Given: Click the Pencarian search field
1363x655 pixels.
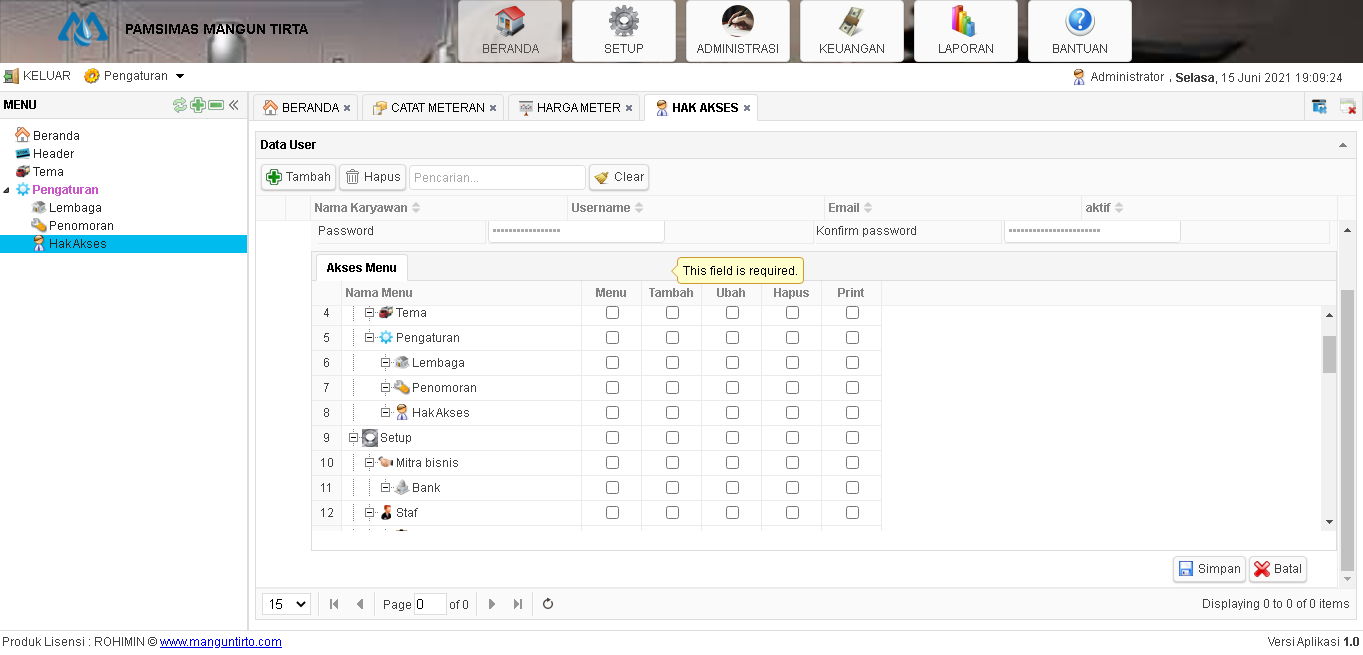Looking at the screenshot, I should point(497,177).
